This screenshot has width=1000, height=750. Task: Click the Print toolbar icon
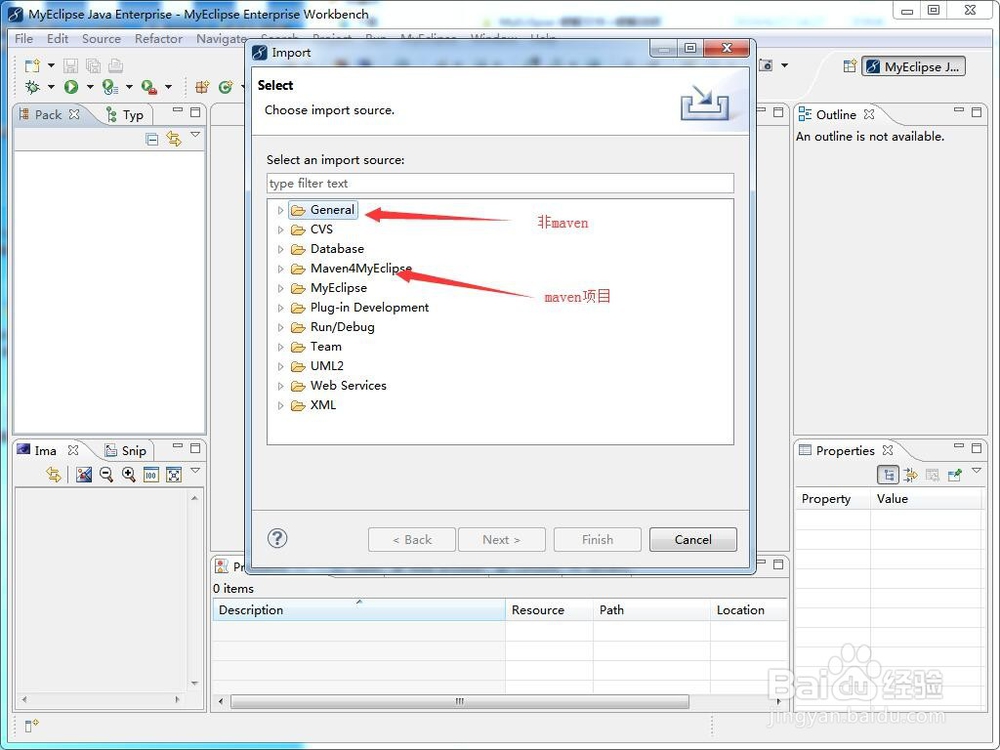tap(115, 66)
